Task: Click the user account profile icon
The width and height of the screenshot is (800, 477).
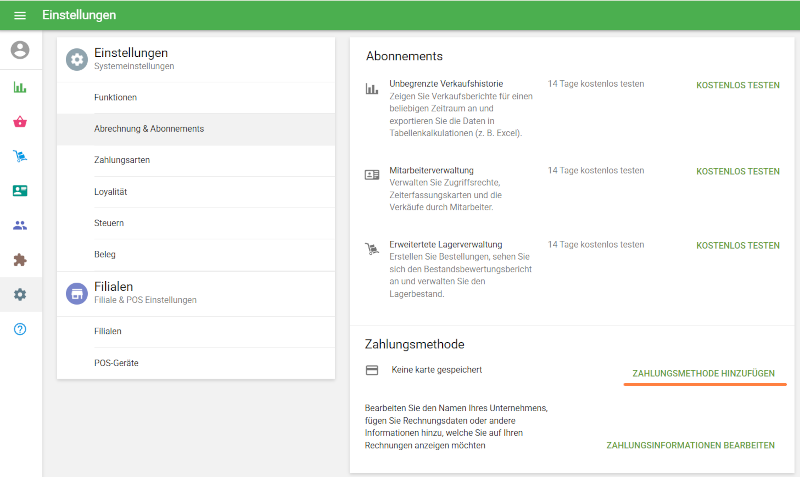Action: click(20, 50)
